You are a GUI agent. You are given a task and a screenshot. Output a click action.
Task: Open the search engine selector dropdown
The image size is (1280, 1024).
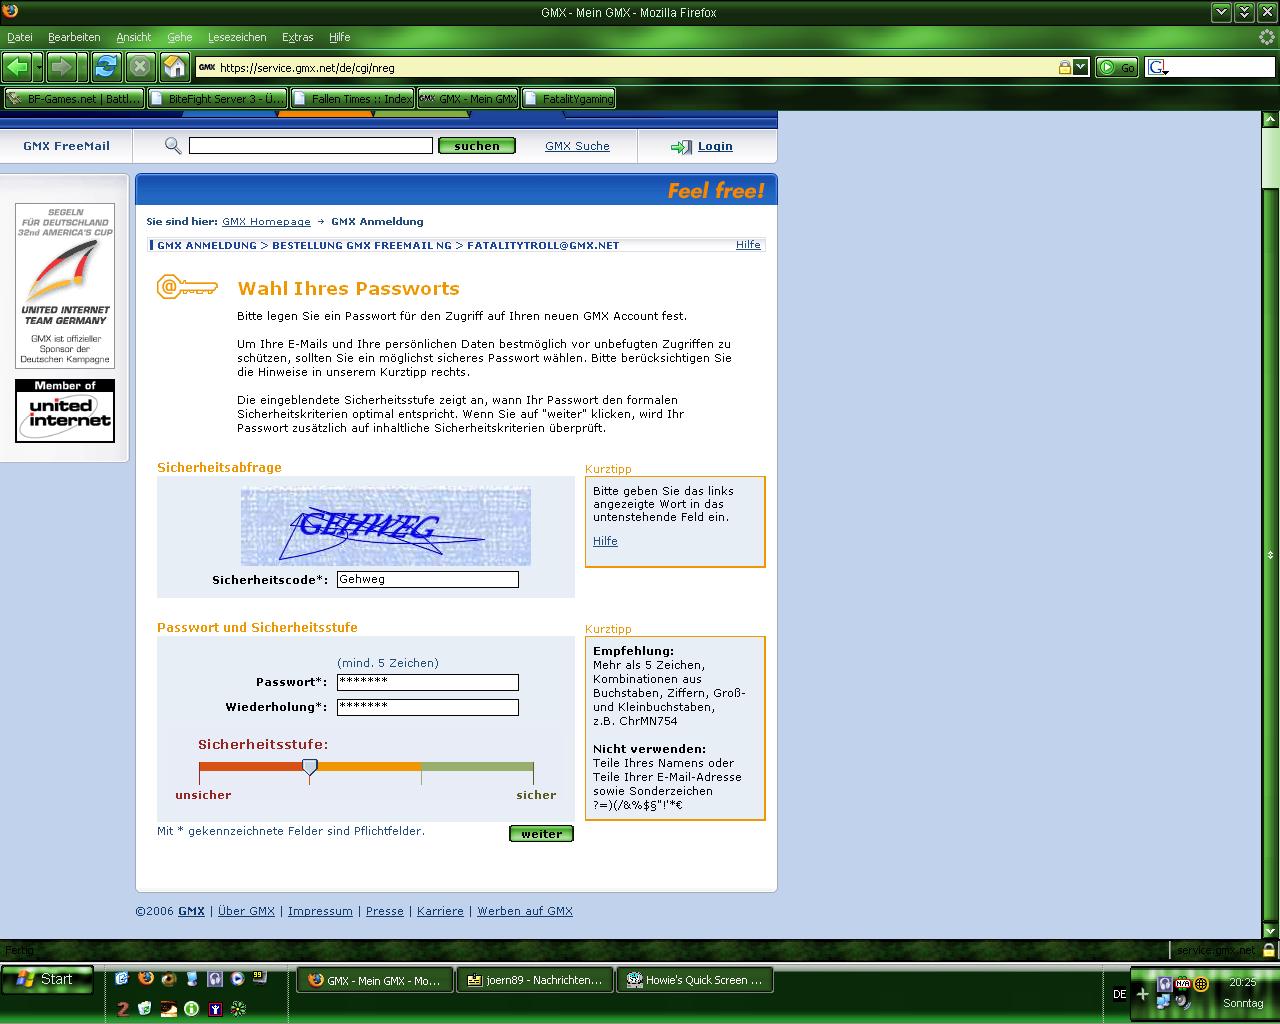[1157, 68]
